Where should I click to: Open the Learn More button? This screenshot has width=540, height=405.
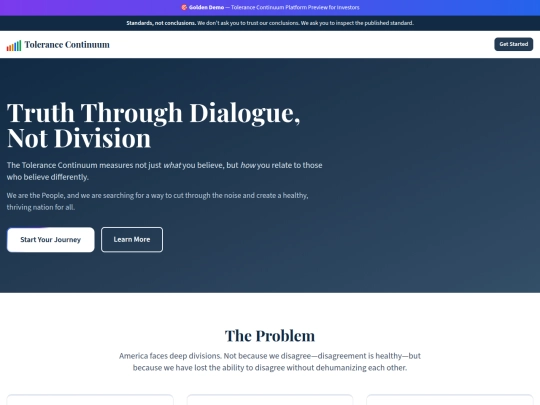click(132, 240)
